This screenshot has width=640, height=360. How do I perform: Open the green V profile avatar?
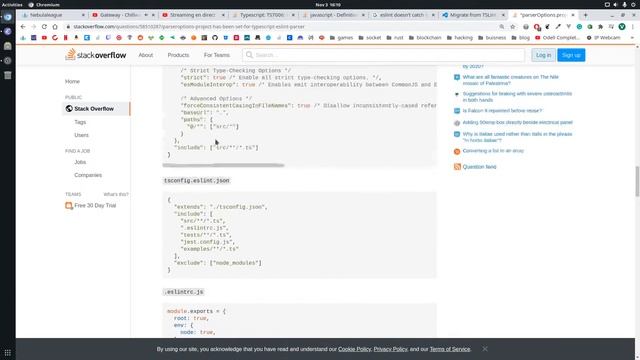622,27
